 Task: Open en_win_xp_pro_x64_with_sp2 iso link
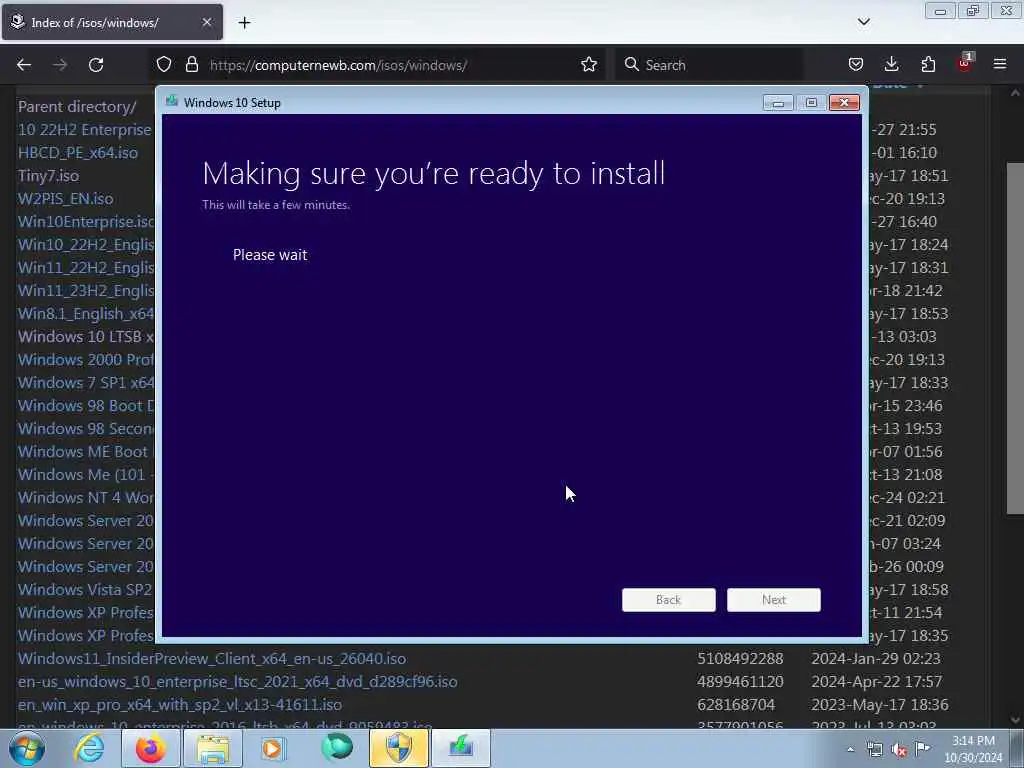180,705
